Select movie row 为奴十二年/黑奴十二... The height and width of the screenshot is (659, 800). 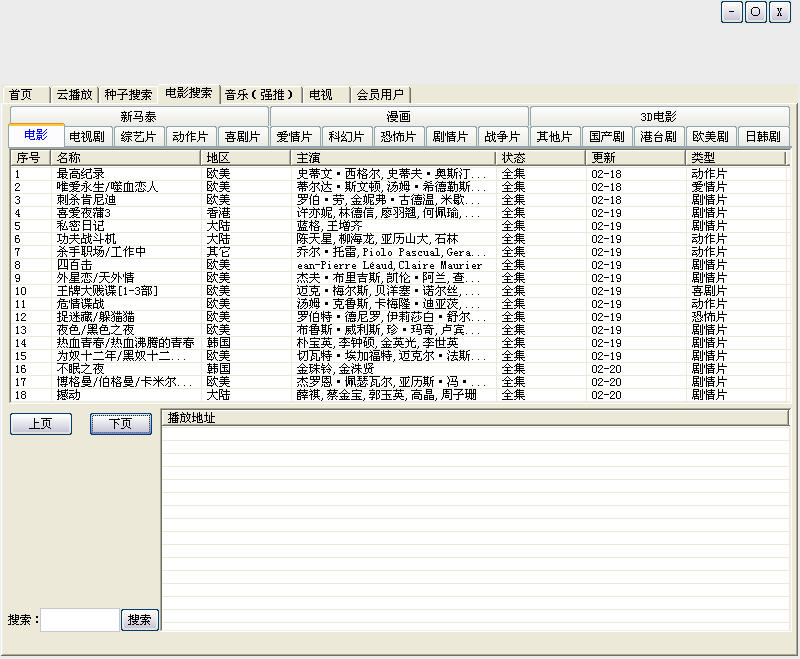coord(399,356)
